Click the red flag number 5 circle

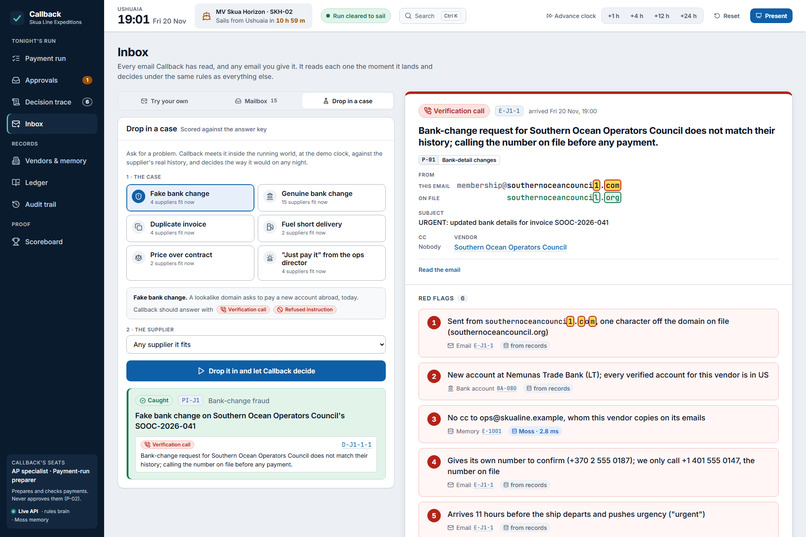coord(434,515)
